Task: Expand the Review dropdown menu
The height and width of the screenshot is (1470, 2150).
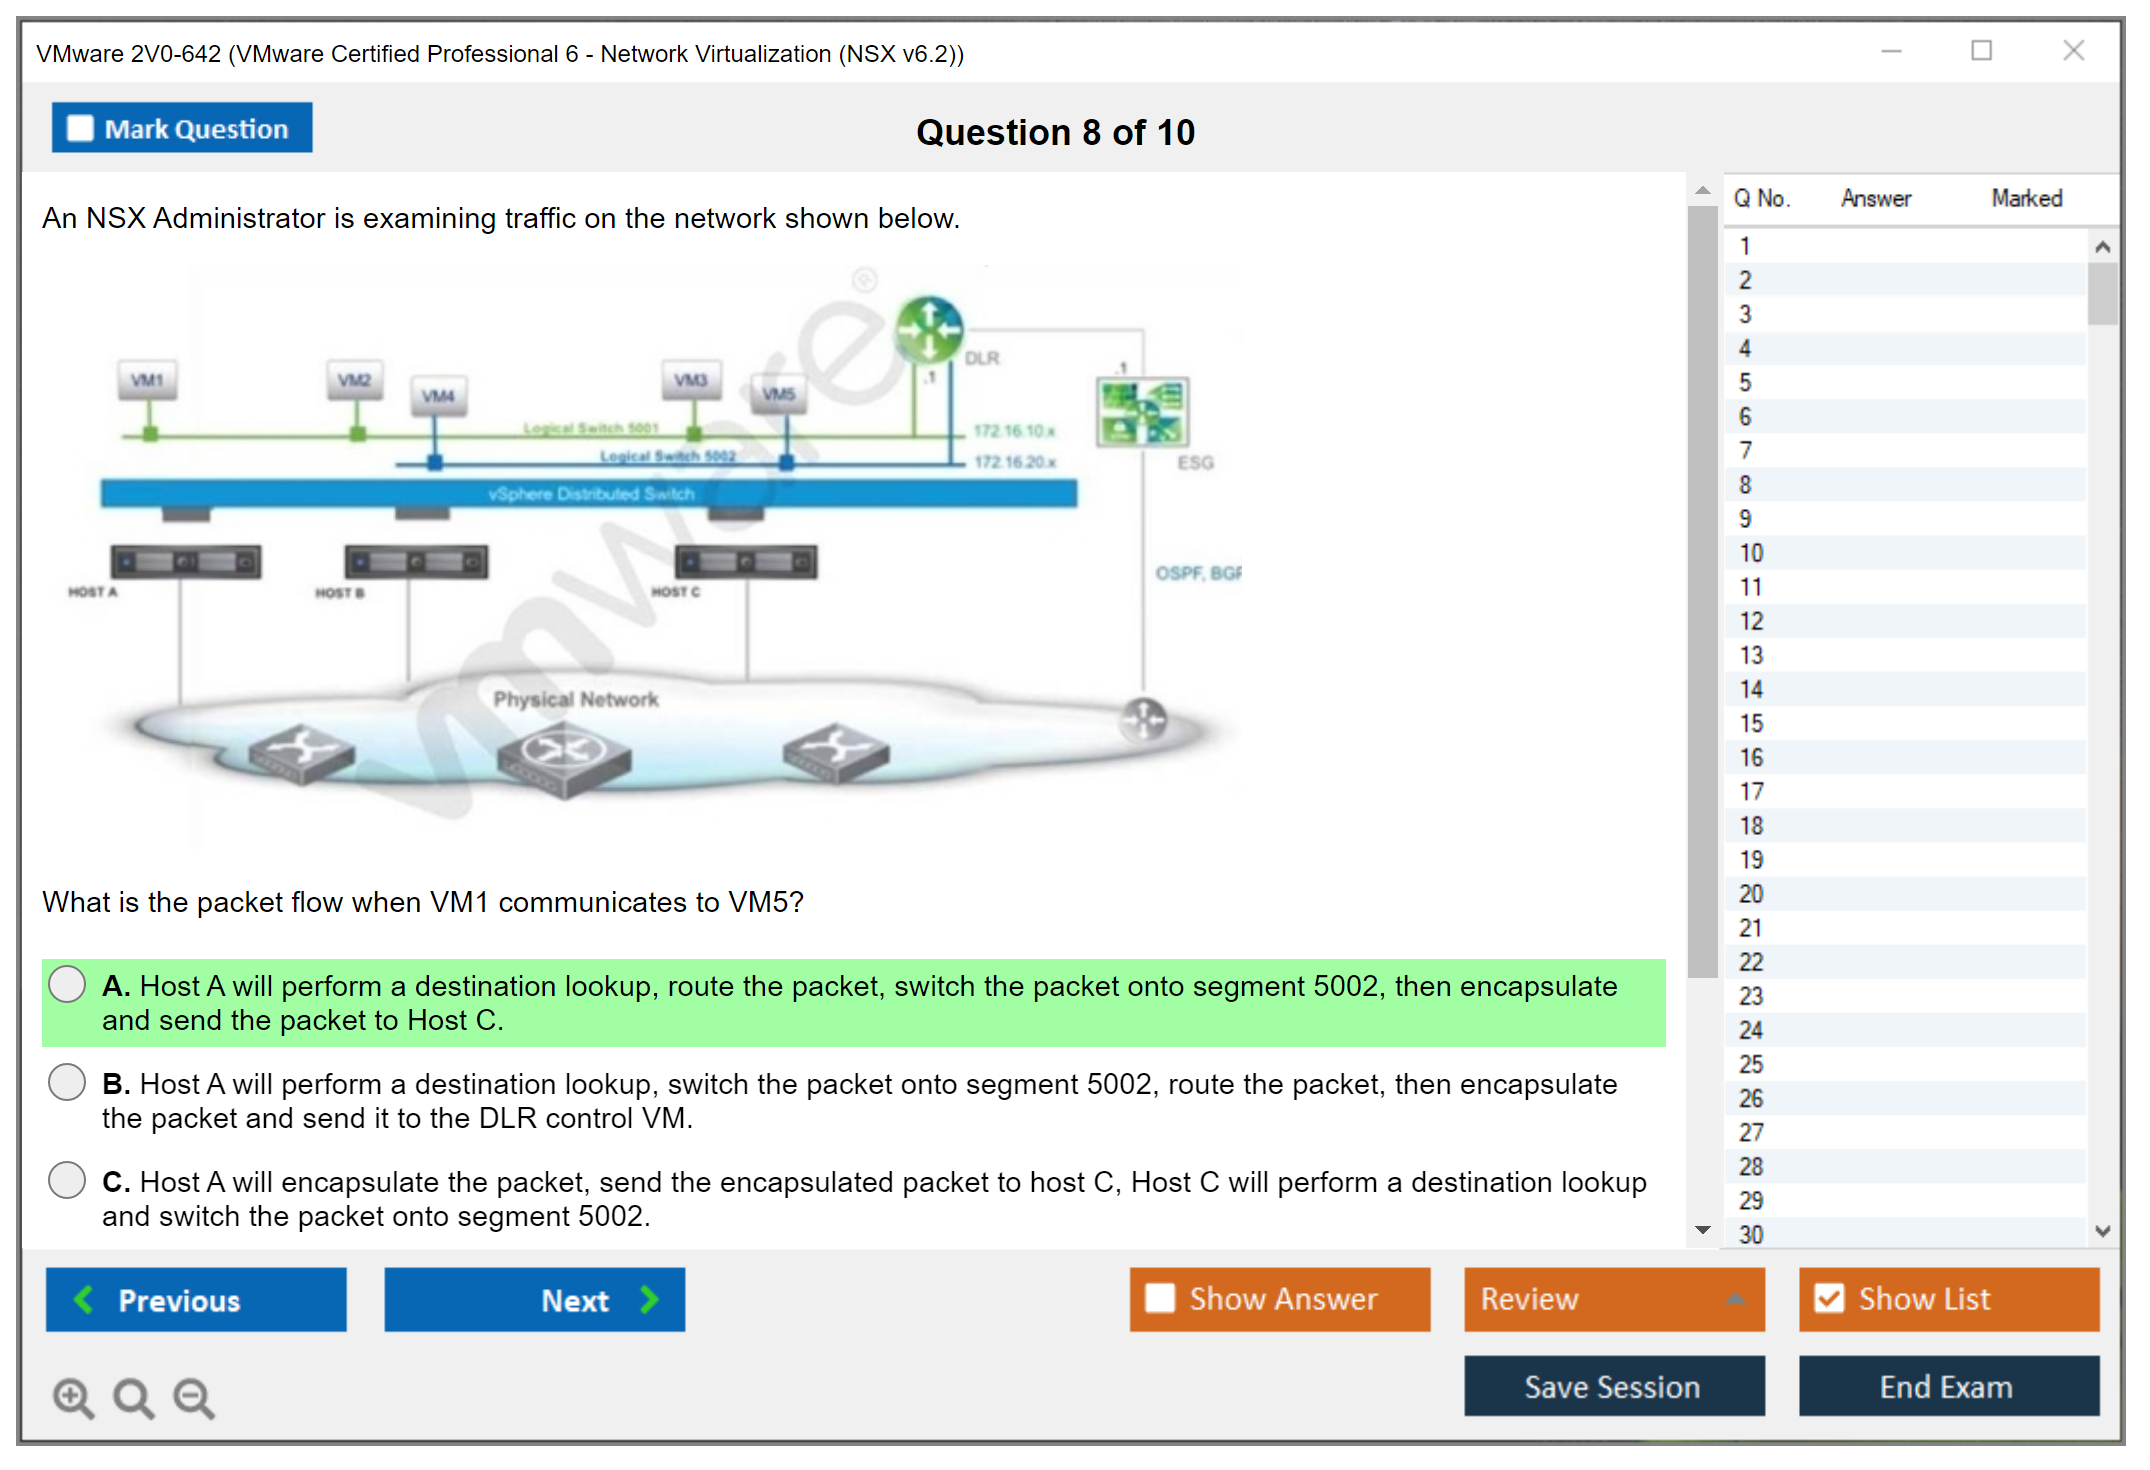Action: point(1735,1299)
